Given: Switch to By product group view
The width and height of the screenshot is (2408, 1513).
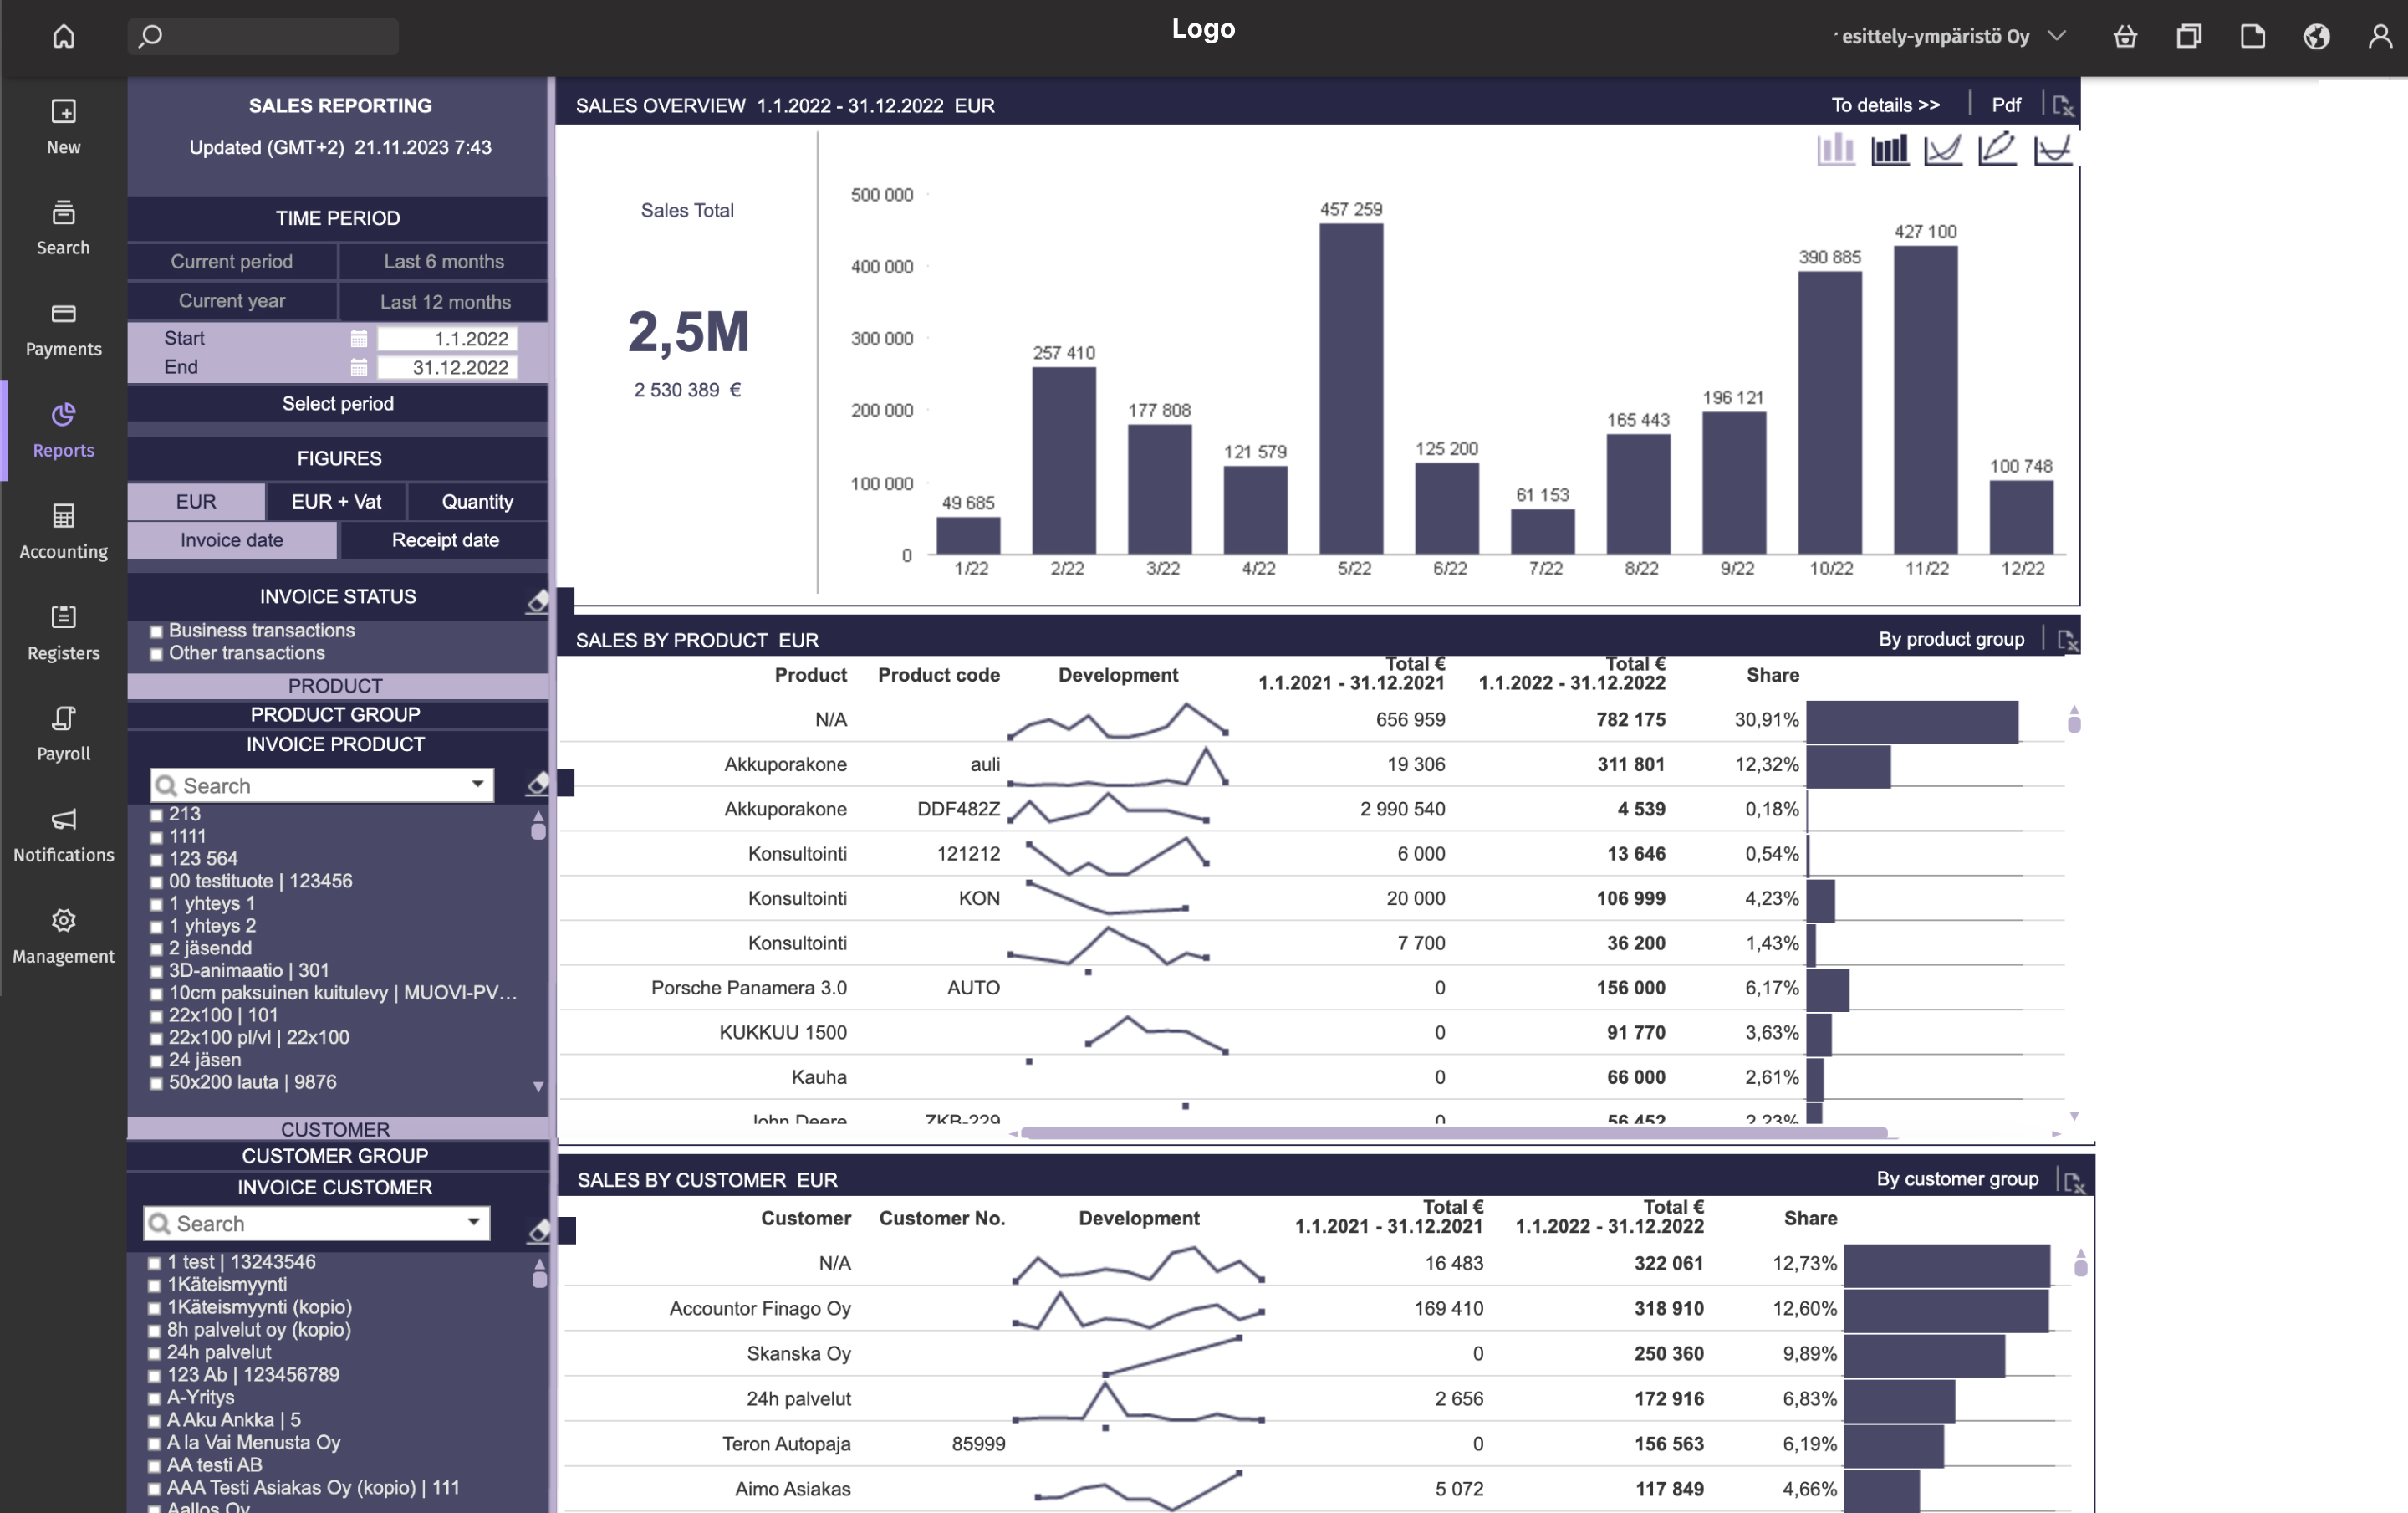Looking at the screenshot, I should 1951,639.
